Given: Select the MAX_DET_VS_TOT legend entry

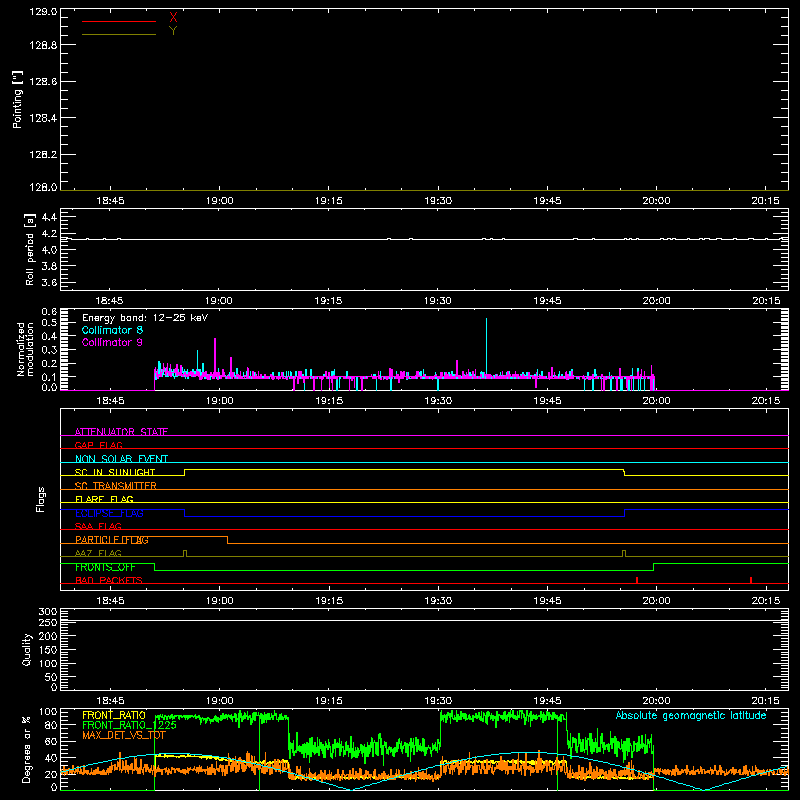Looking at the screenshot, I should tap(124, 735).
